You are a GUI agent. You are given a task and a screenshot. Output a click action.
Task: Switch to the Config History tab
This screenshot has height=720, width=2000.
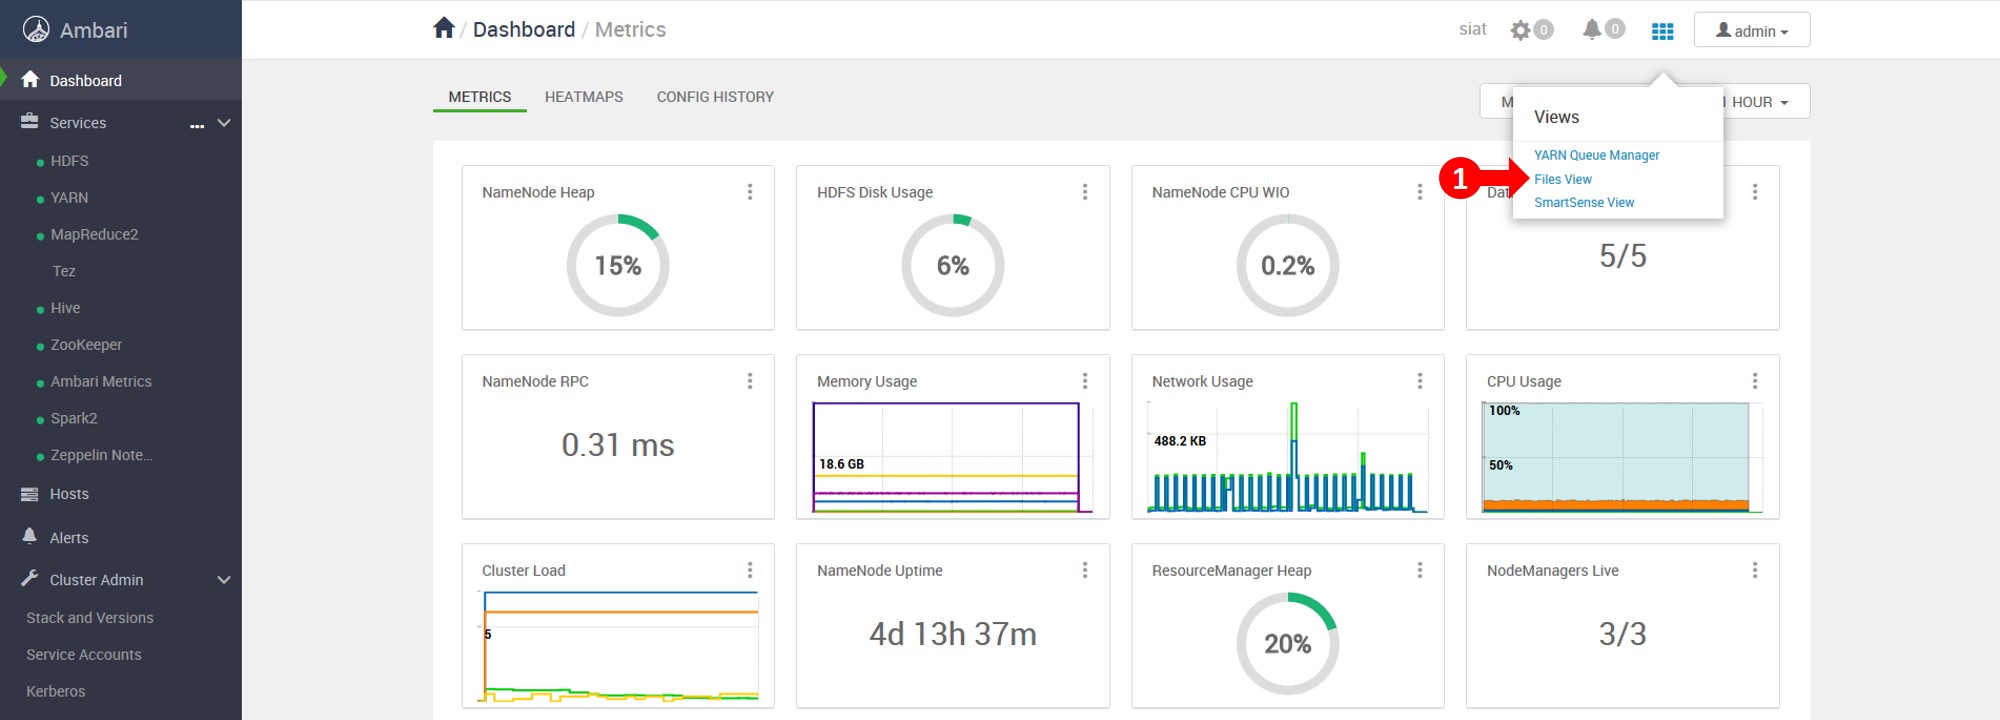(715, 97)
